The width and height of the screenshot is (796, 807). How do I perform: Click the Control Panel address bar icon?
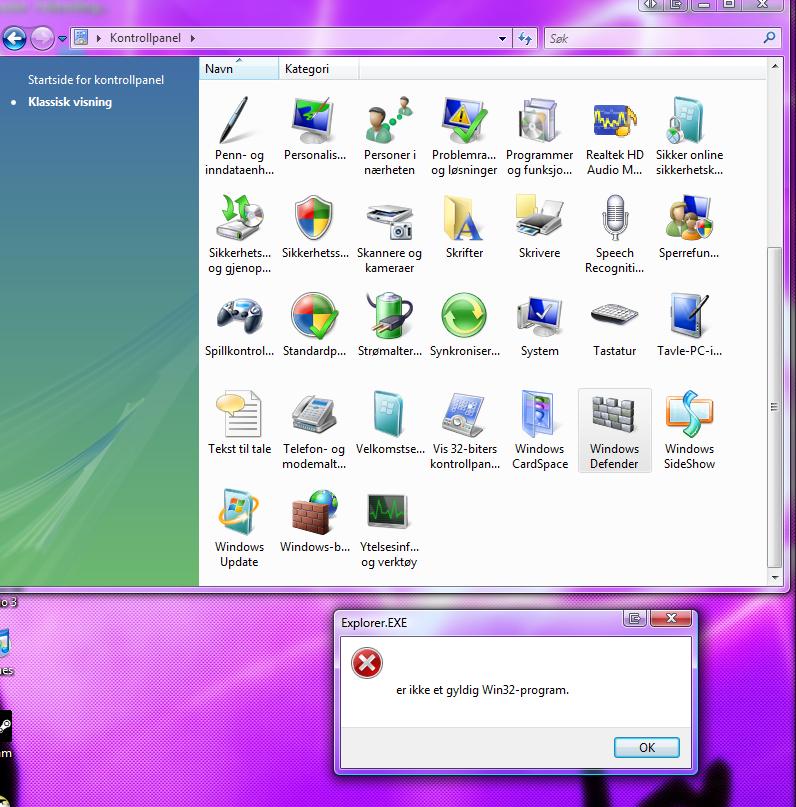click(x=81, y=38)
